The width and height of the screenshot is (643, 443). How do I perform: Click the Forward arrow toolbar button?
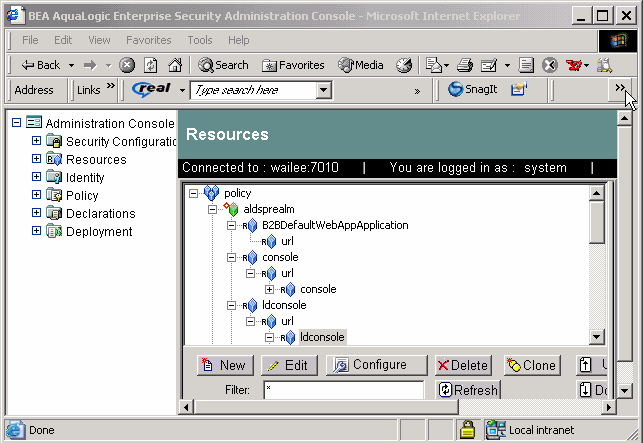click(x=90, y=65)
